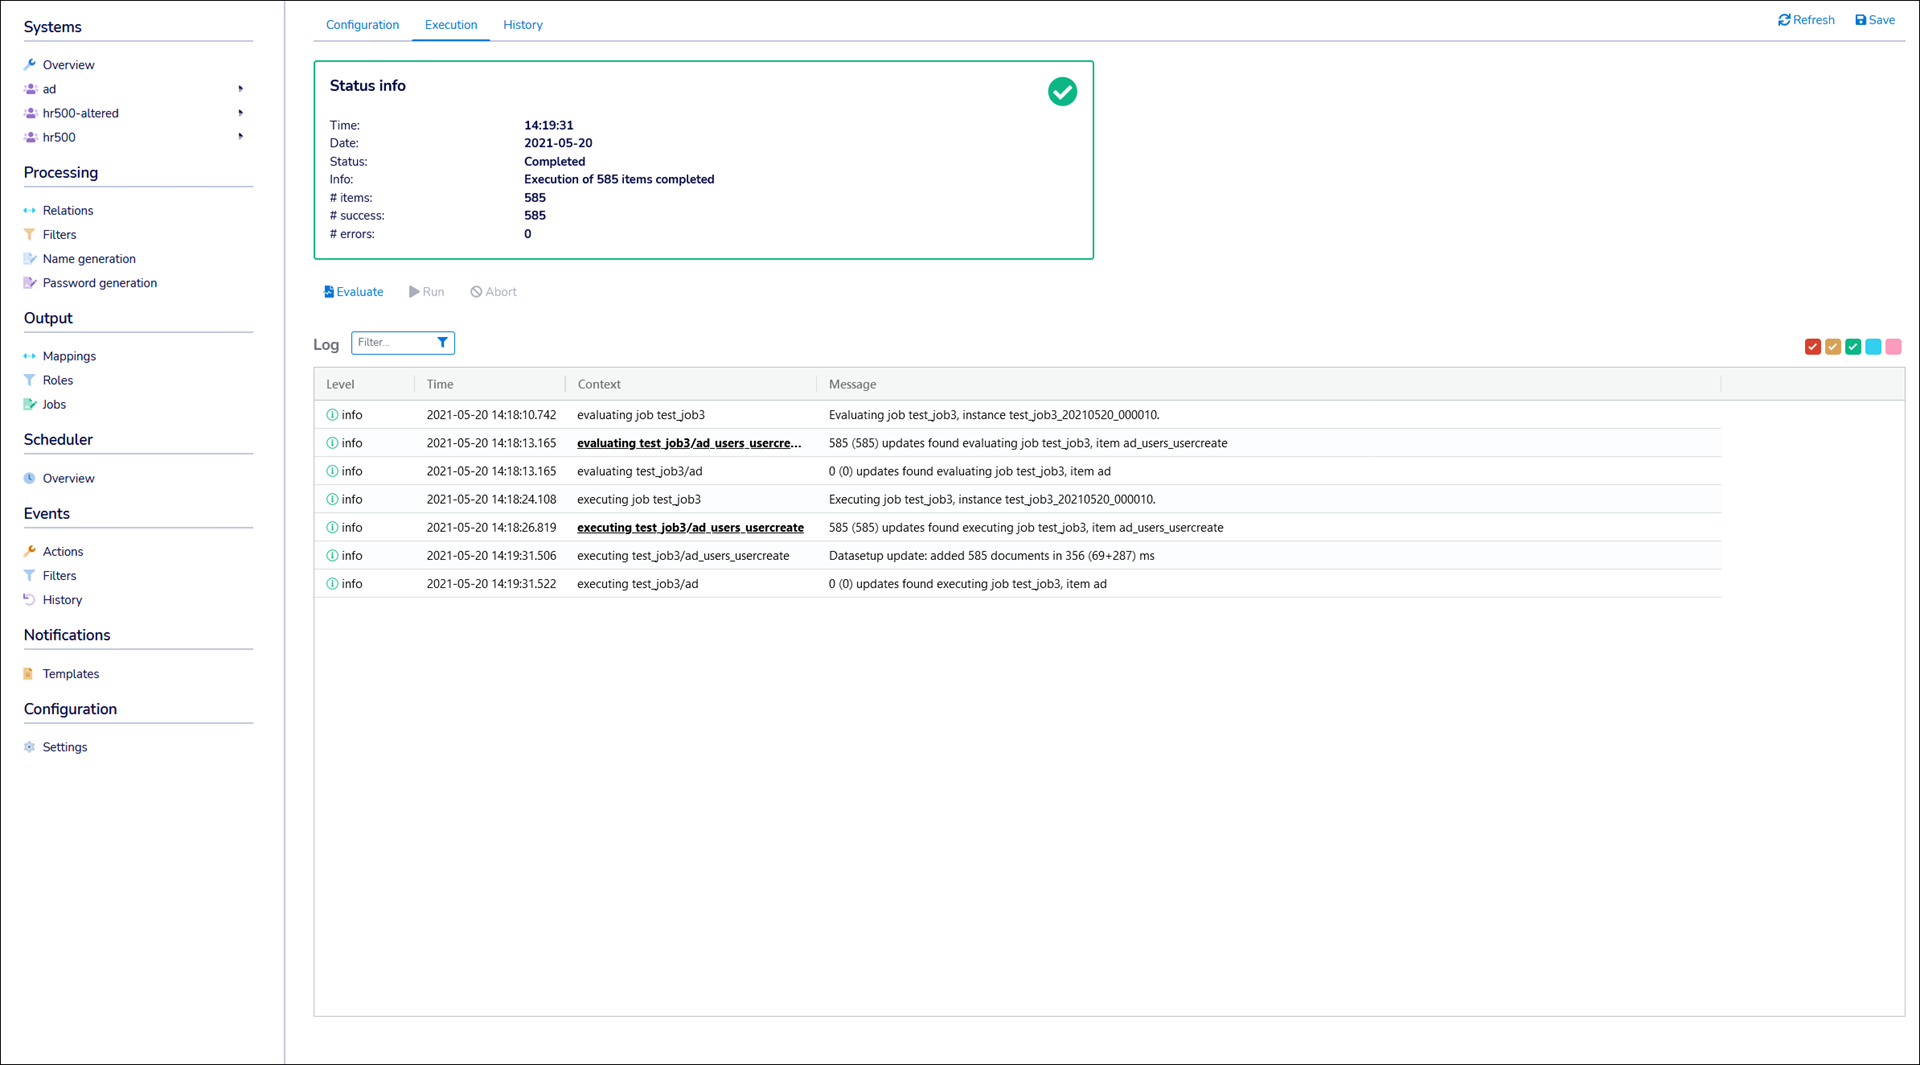Uncheck the orange log level checkbox
Screen dimensions: 1920x1065
[x=1832, y=347]
